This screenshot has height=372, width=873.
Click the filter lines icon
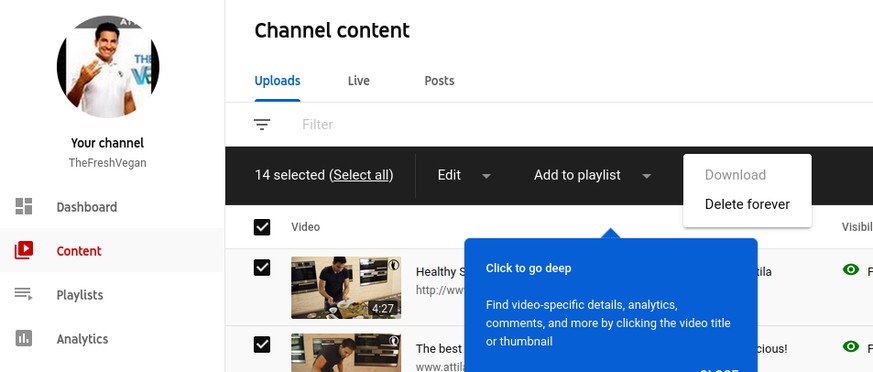point(262,124)
